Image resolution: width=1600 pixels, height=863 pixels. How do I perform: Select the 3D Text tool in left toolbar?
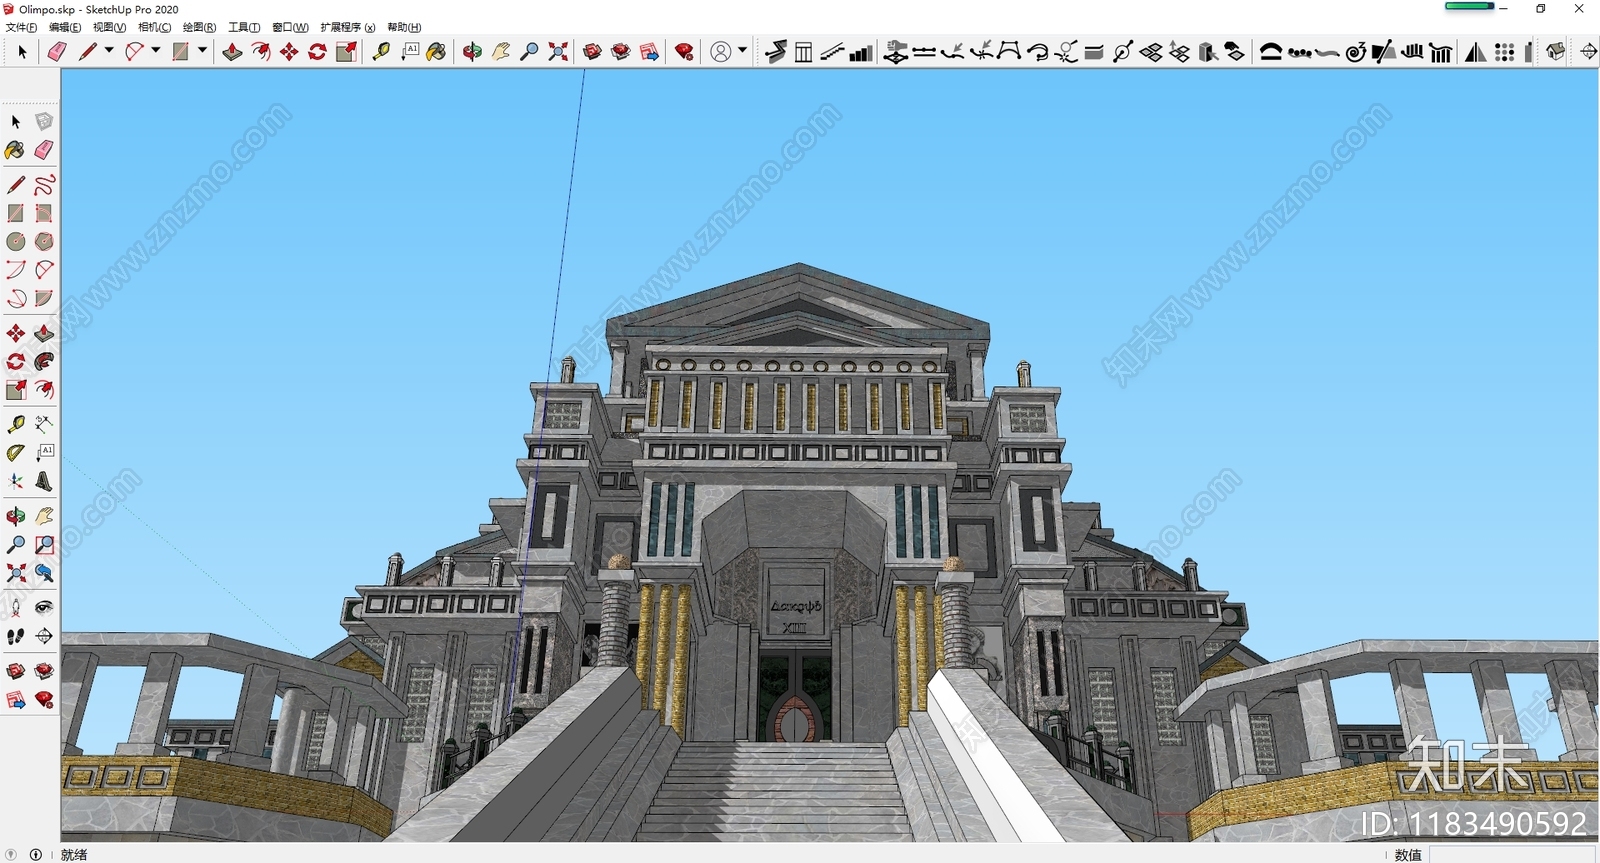click(x=44, y=481)
